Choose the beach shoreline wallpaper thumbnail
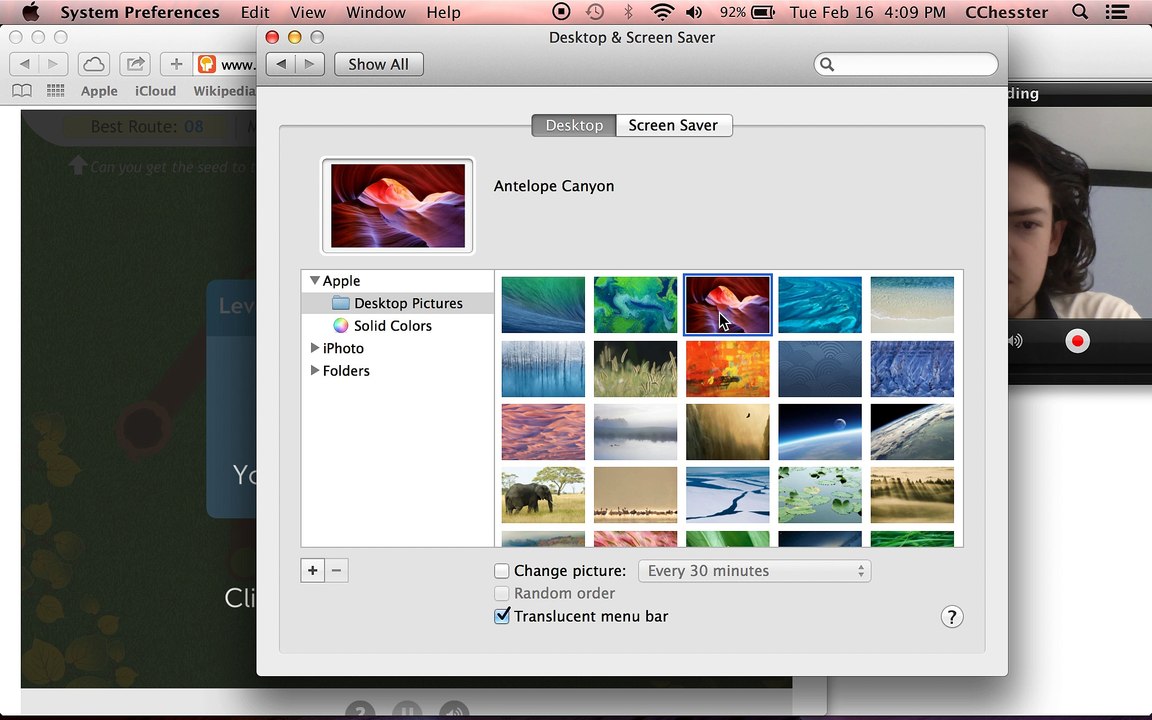This screenshot has height=720, width=1152. coord(912,305)
